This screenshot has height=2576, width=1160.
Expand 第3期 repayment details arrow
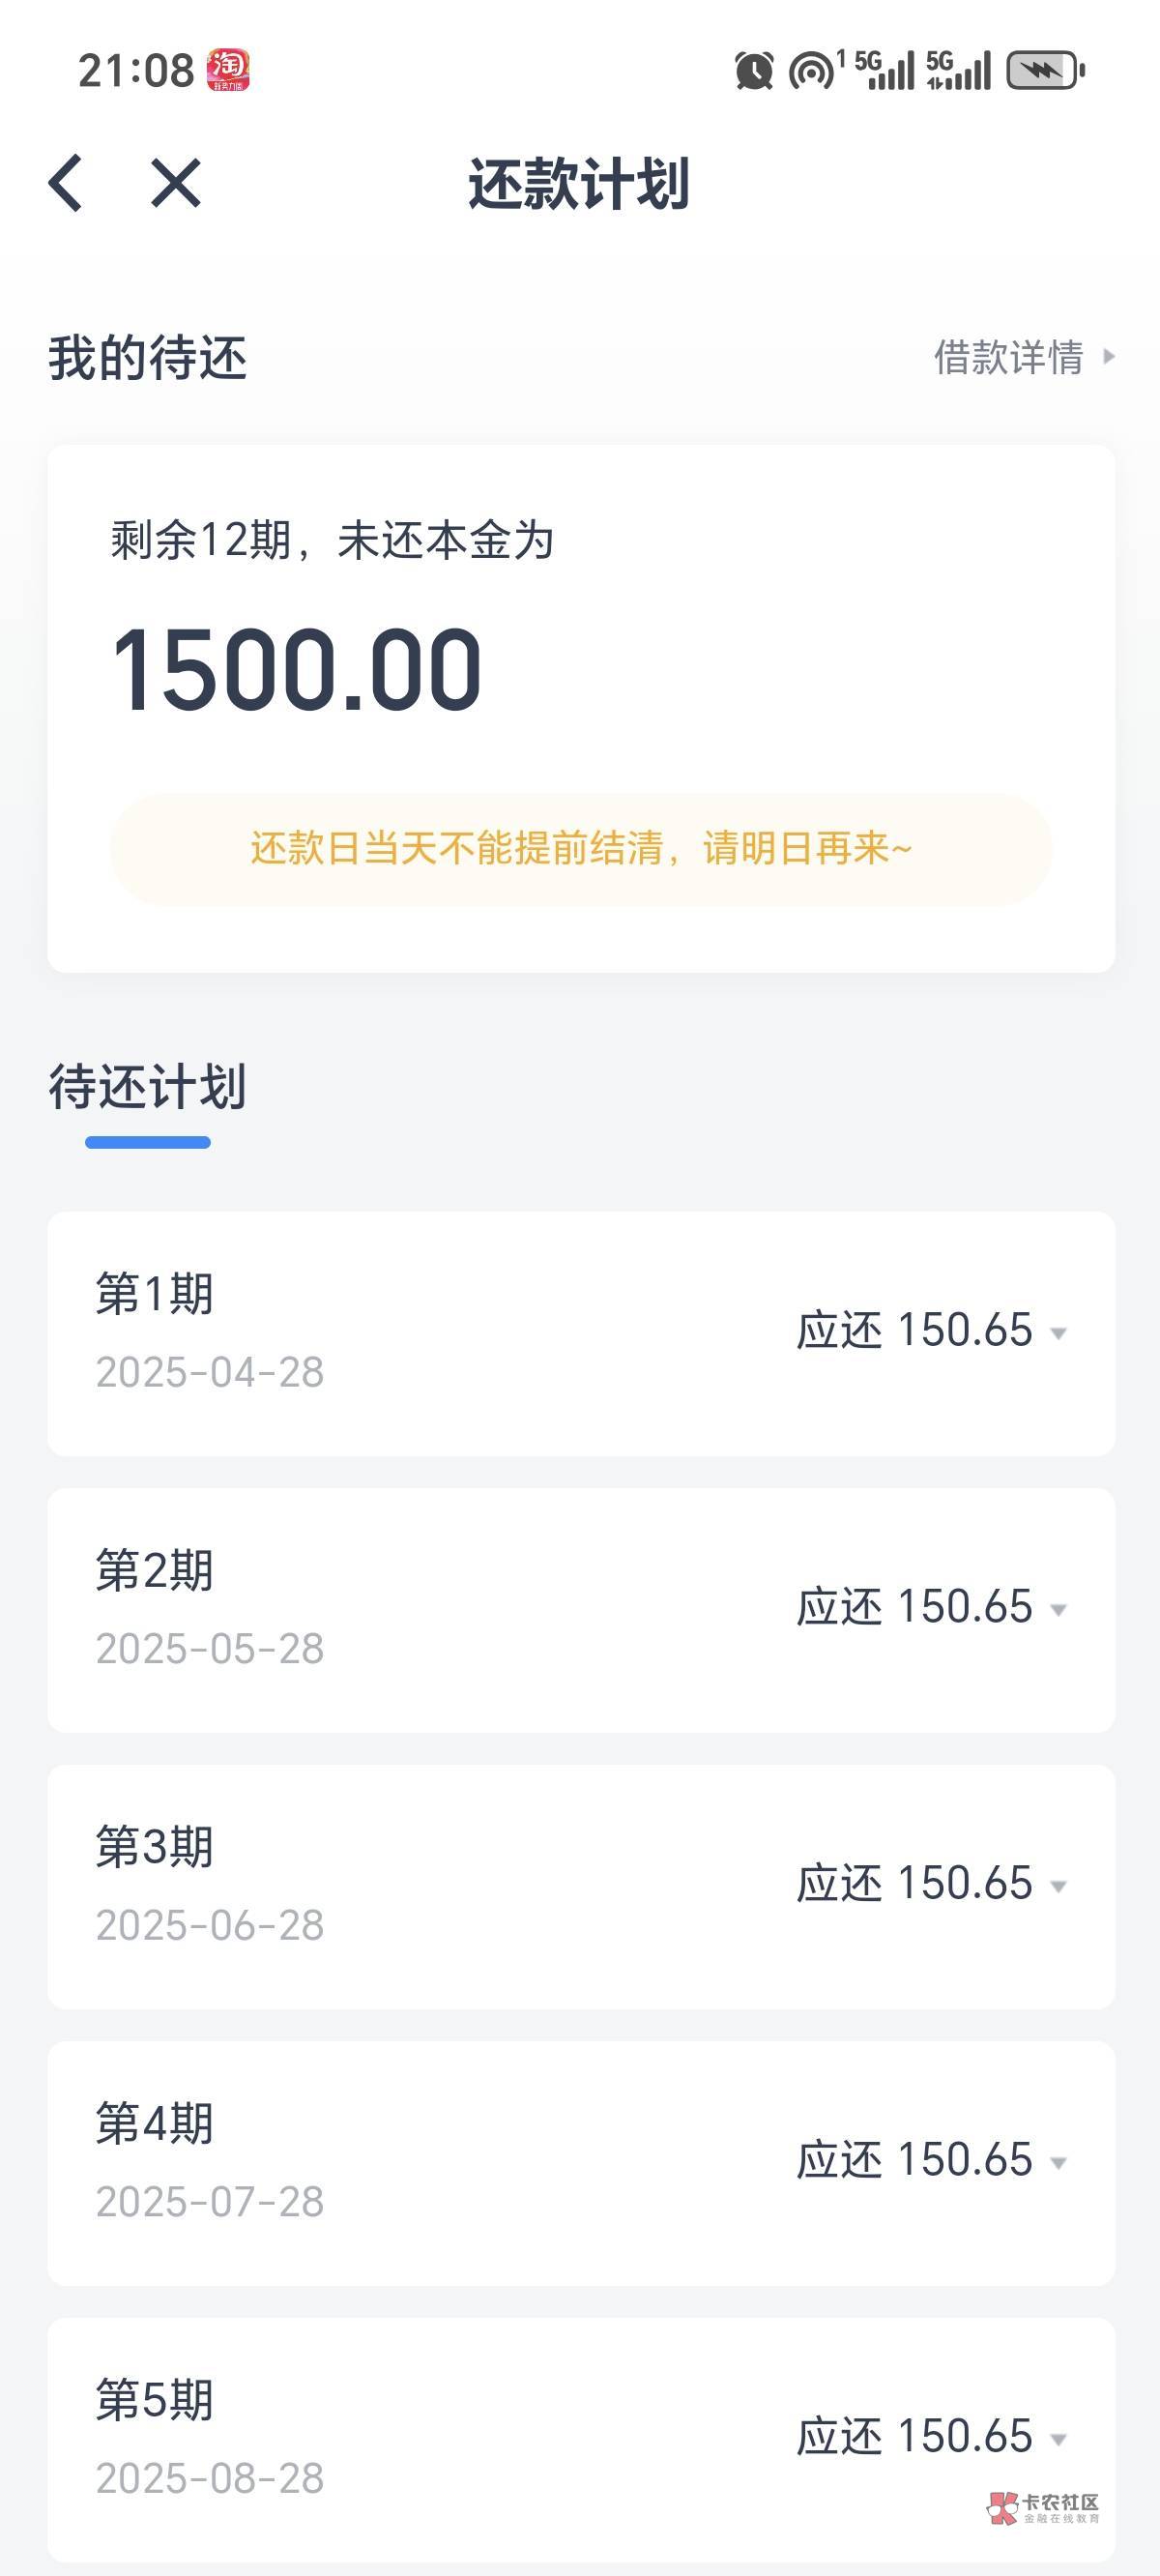1058,1887
